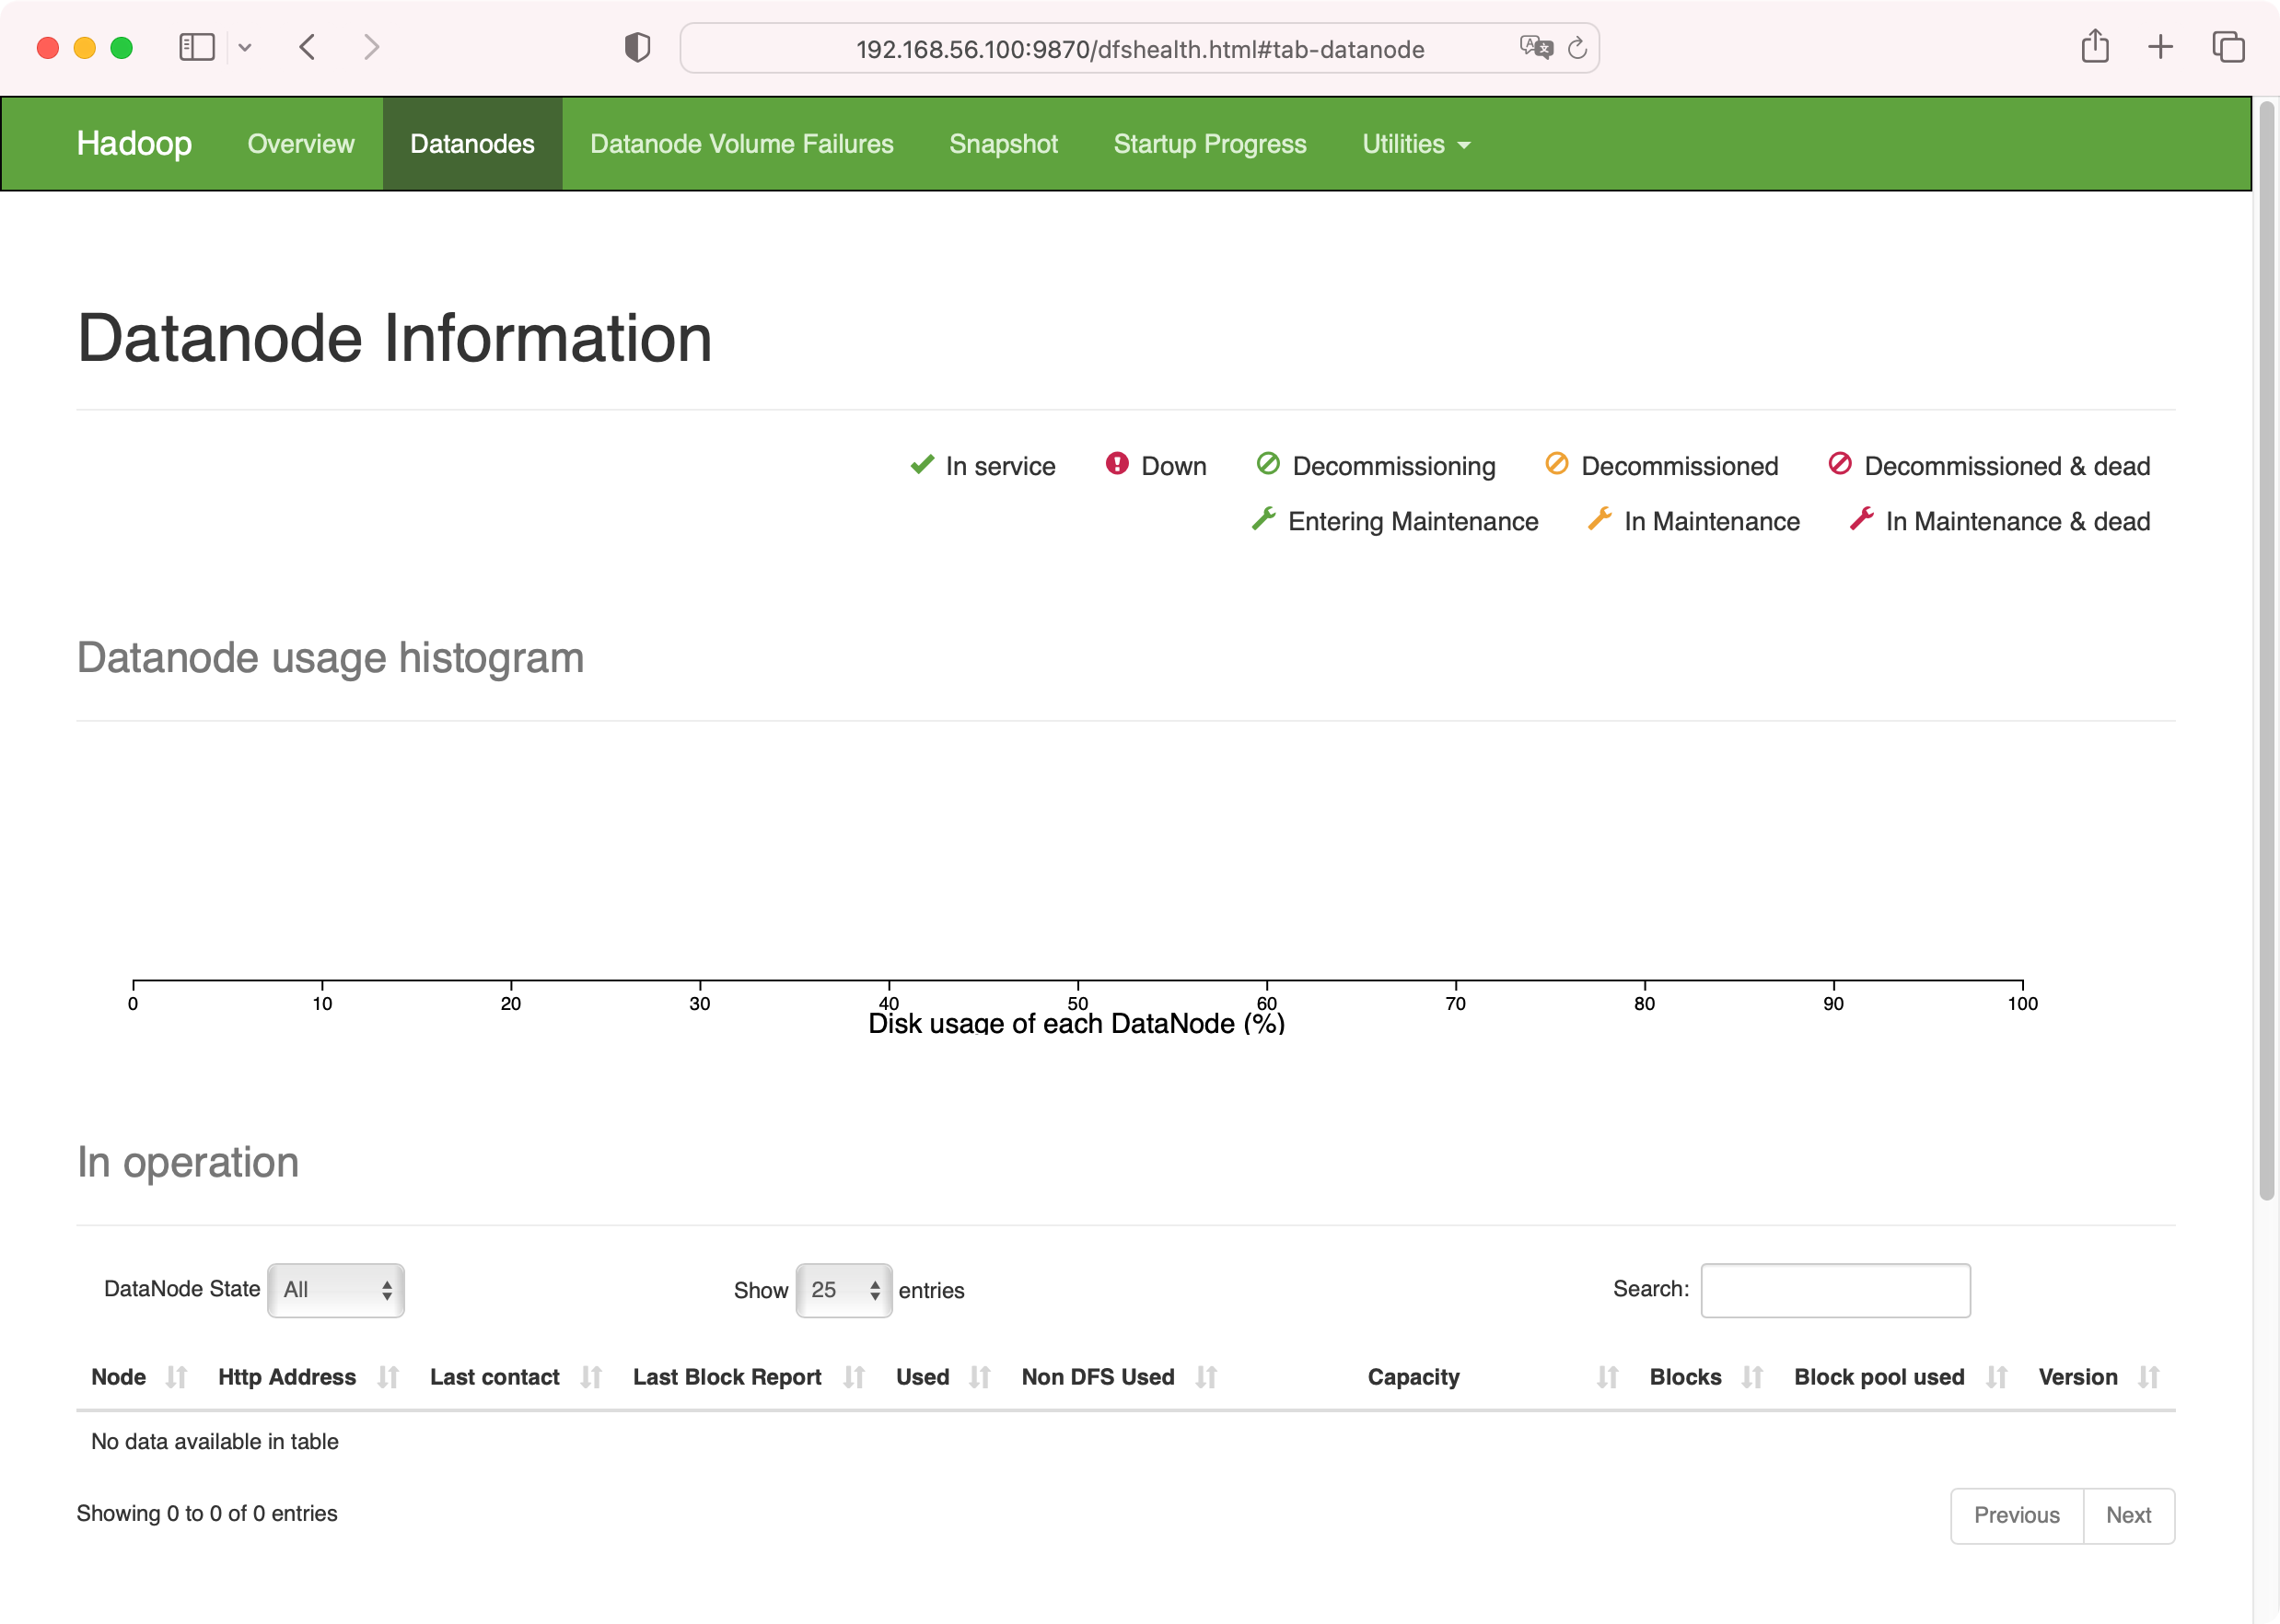Click the Next pagination button
The width and height of the screenshot is (2280, 1624).
2128,1515
